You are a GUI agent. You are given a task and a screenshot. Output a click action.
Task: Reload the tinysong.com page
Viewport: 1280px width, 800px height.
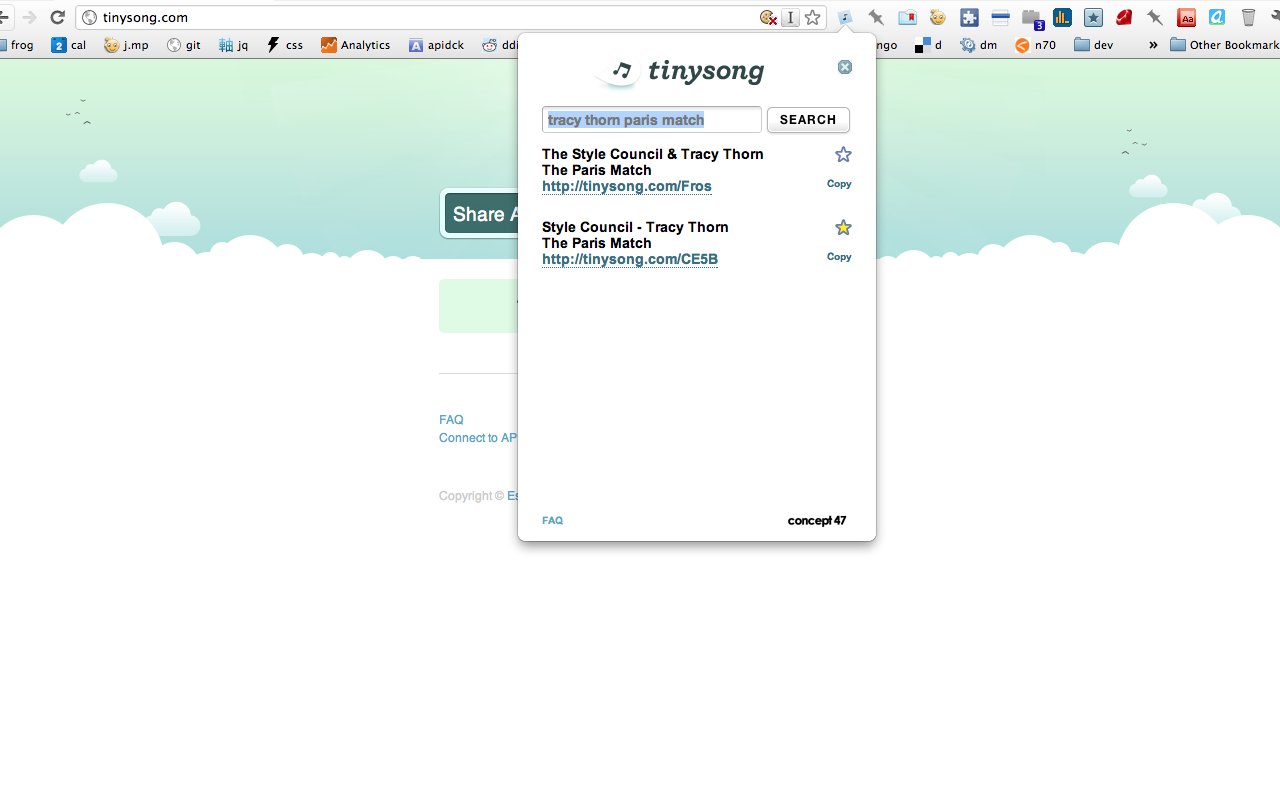[57, 17]
